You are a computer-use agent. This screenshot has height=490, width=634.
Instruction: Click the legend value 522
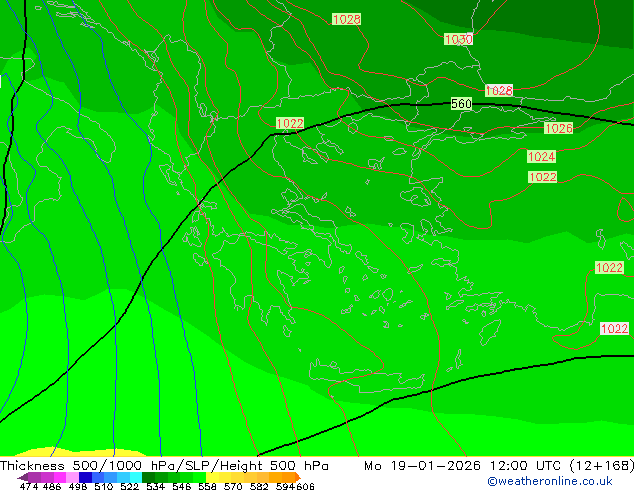pyautogui.click(x=129, y=486)
